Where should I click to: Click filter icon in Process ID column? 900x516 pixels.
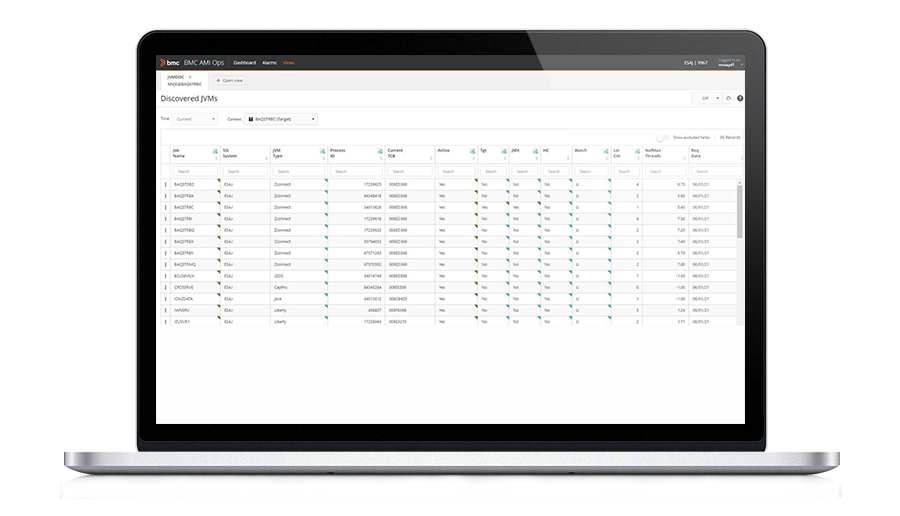(x=380, y=152)
